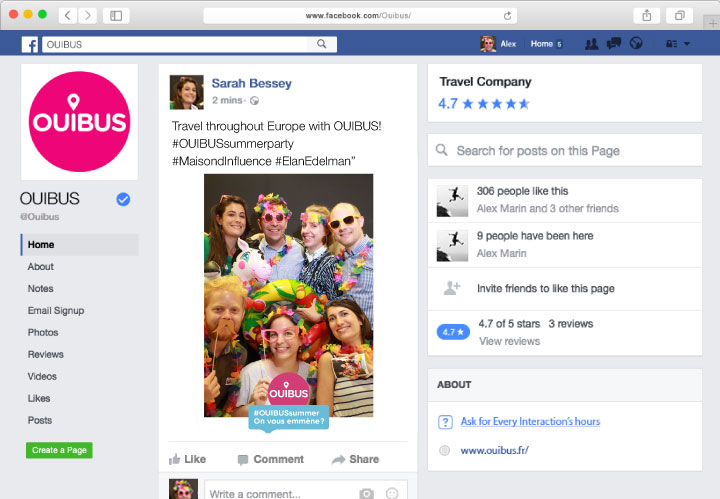Click the Safari share icon
This screenshot has height=499, width=720.
(647, 16)
